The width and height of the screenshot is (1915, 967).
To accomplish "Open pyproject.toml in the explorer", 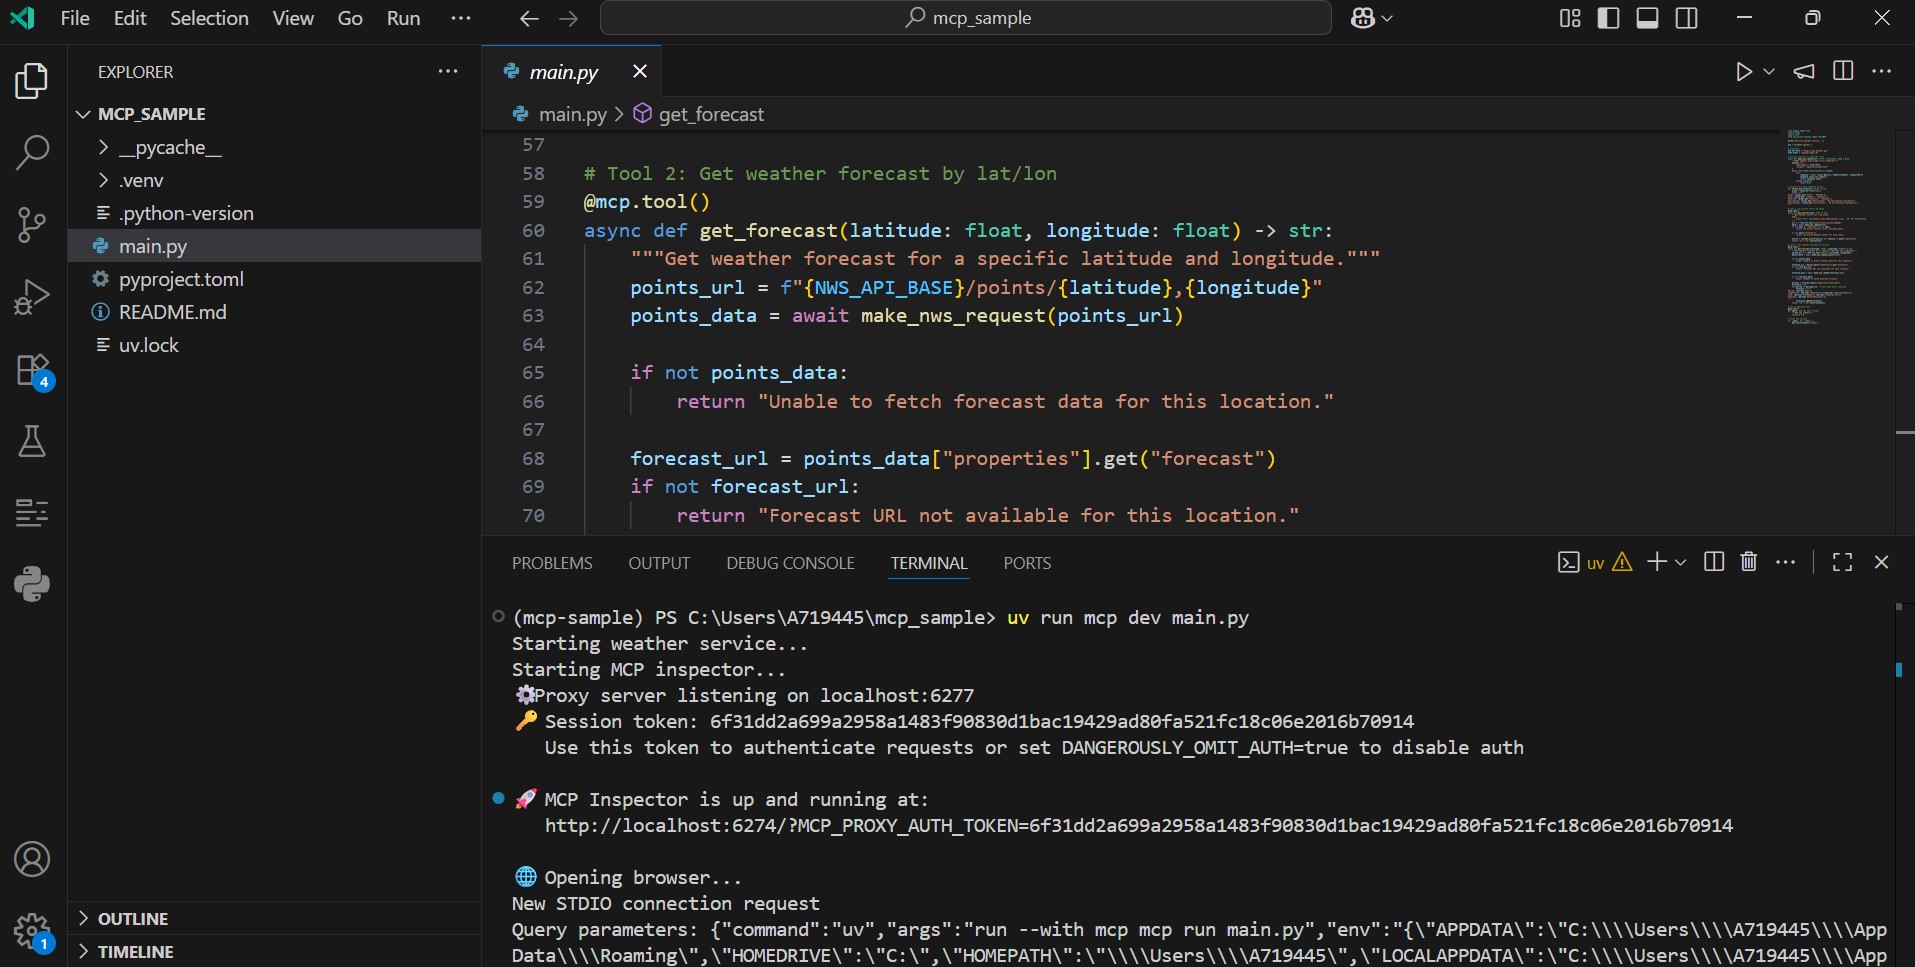I will tap(181, 279).
